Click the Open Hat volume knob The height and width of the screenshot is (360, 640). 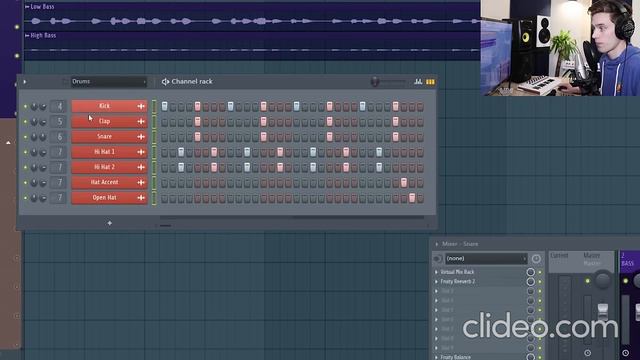pos(43,198)
